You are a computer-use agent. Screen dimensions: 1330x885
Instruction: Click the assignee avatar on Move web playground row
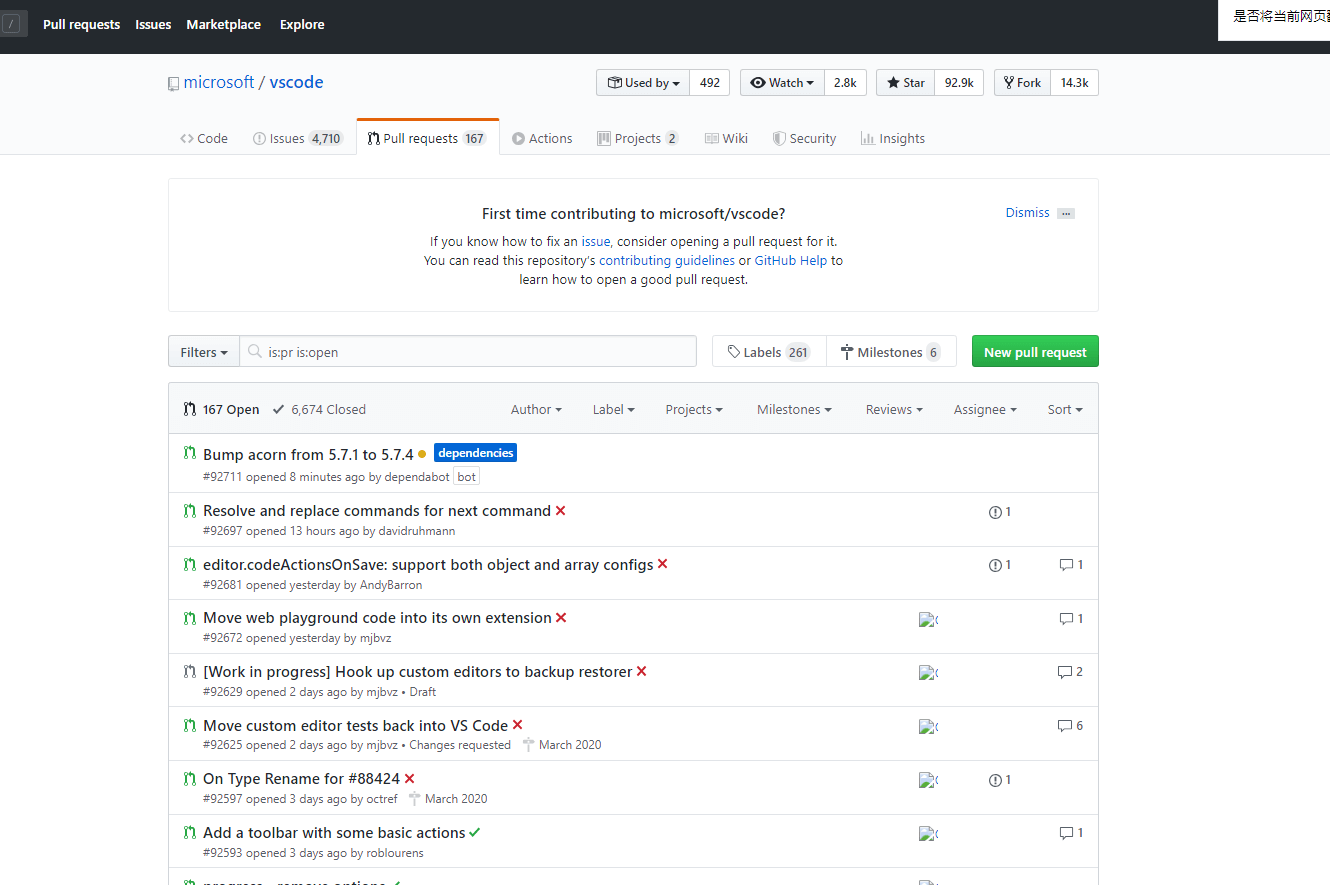(928, 620)
